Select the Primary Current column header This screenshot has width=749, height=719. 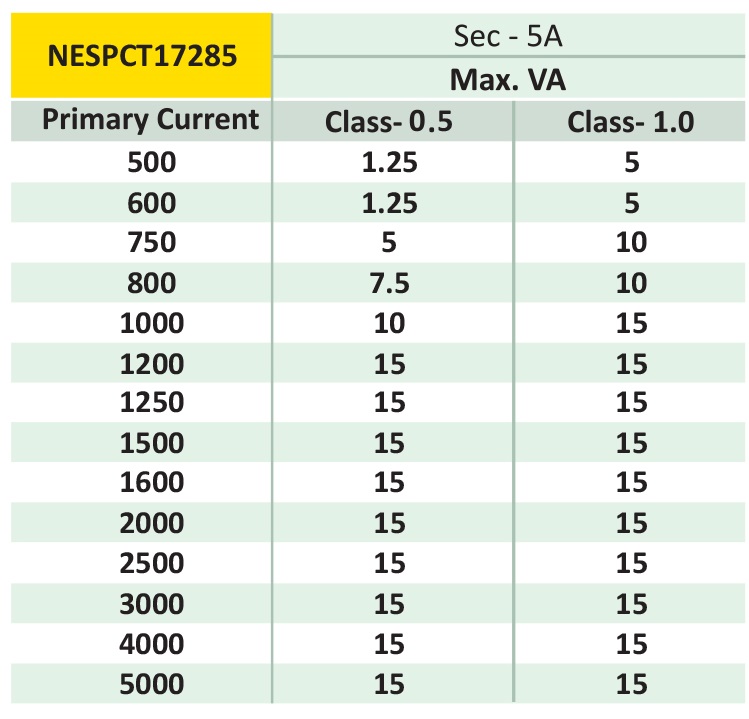150,121
